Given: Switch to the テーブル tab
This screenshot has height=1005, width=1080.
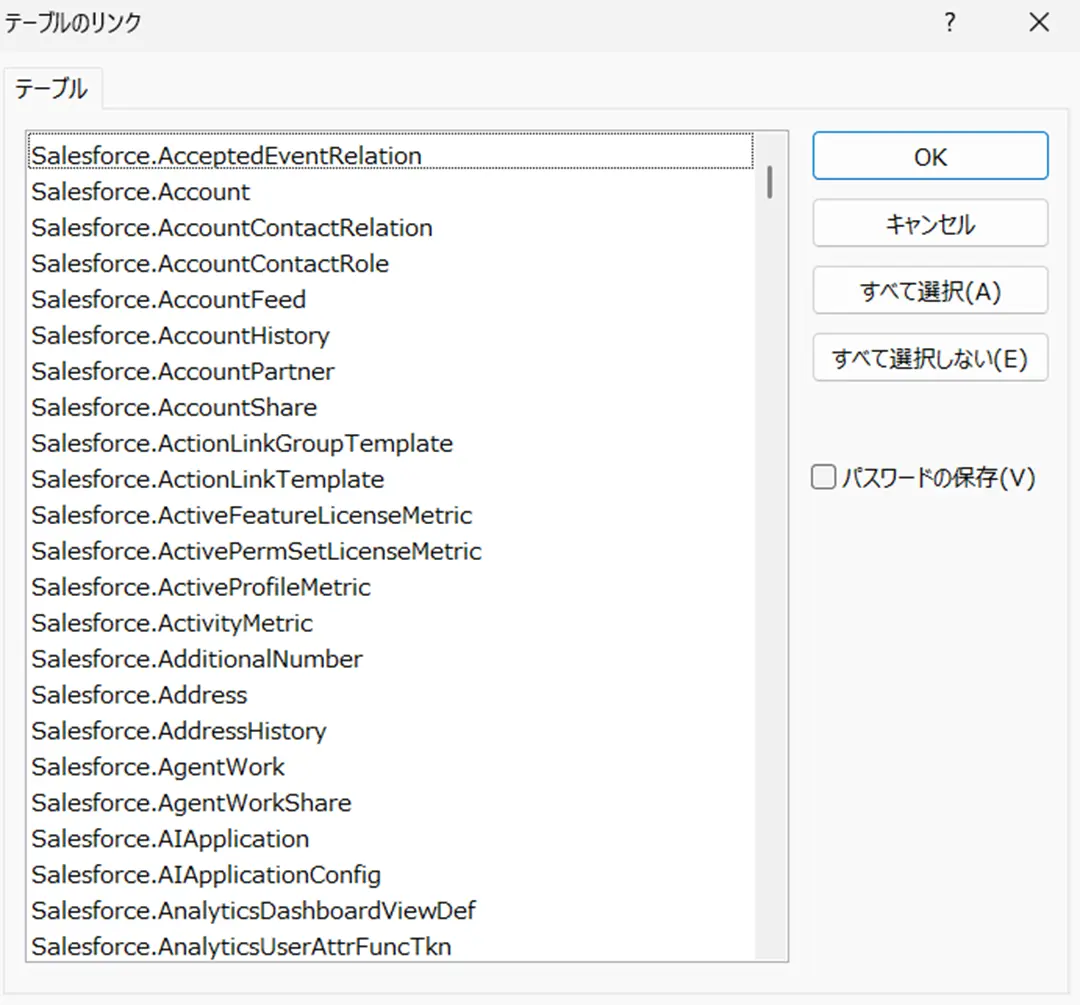Looking at the screenshot, I should [x=52, y=89].
